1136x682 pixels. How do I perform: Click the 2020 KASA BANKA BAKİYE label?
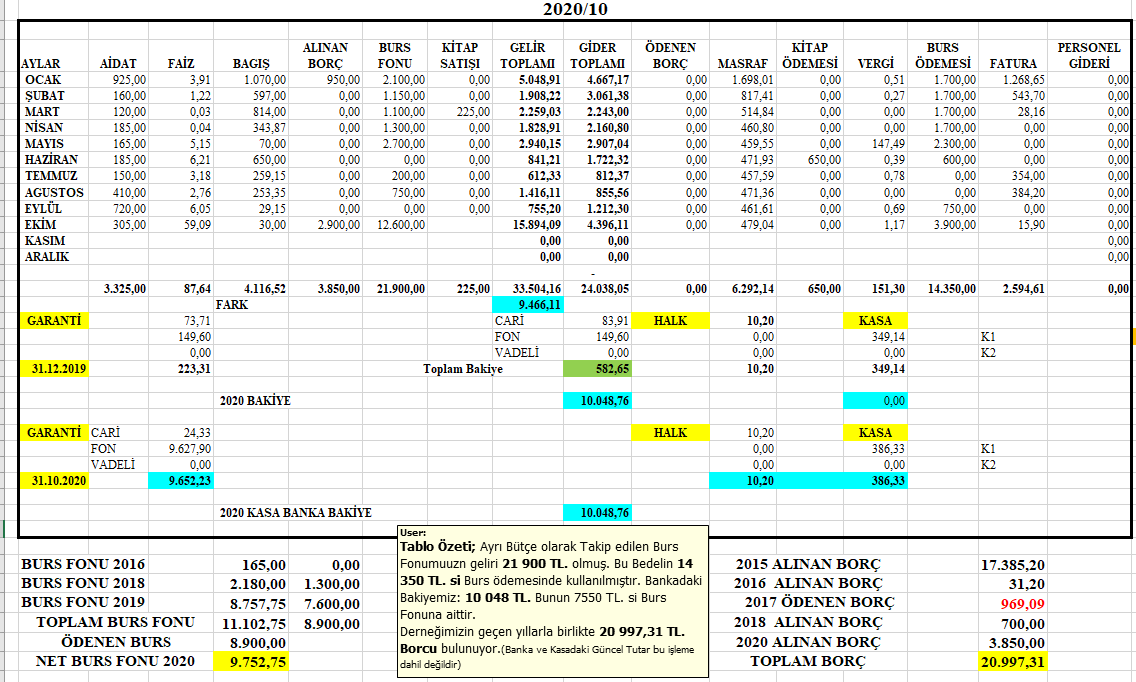click(x=296, y=512)
